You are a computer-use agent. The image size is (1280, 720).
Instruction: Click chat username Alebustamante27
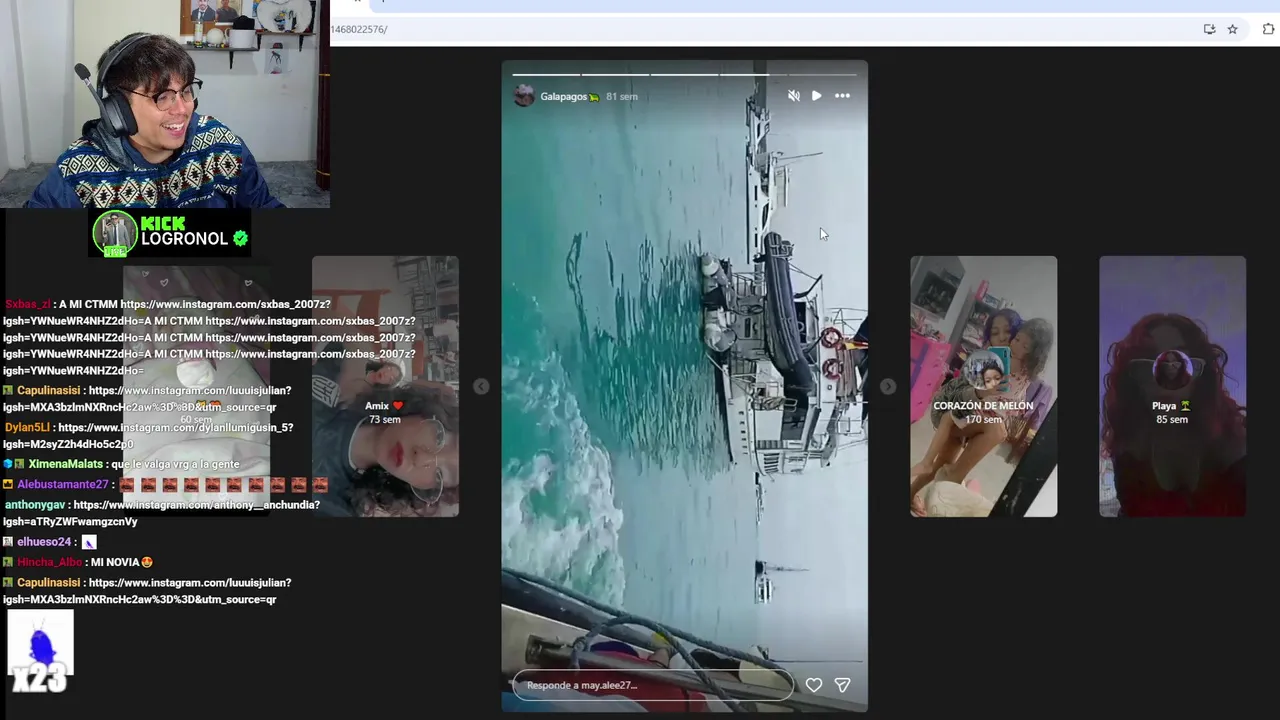(x=62, y=484)
